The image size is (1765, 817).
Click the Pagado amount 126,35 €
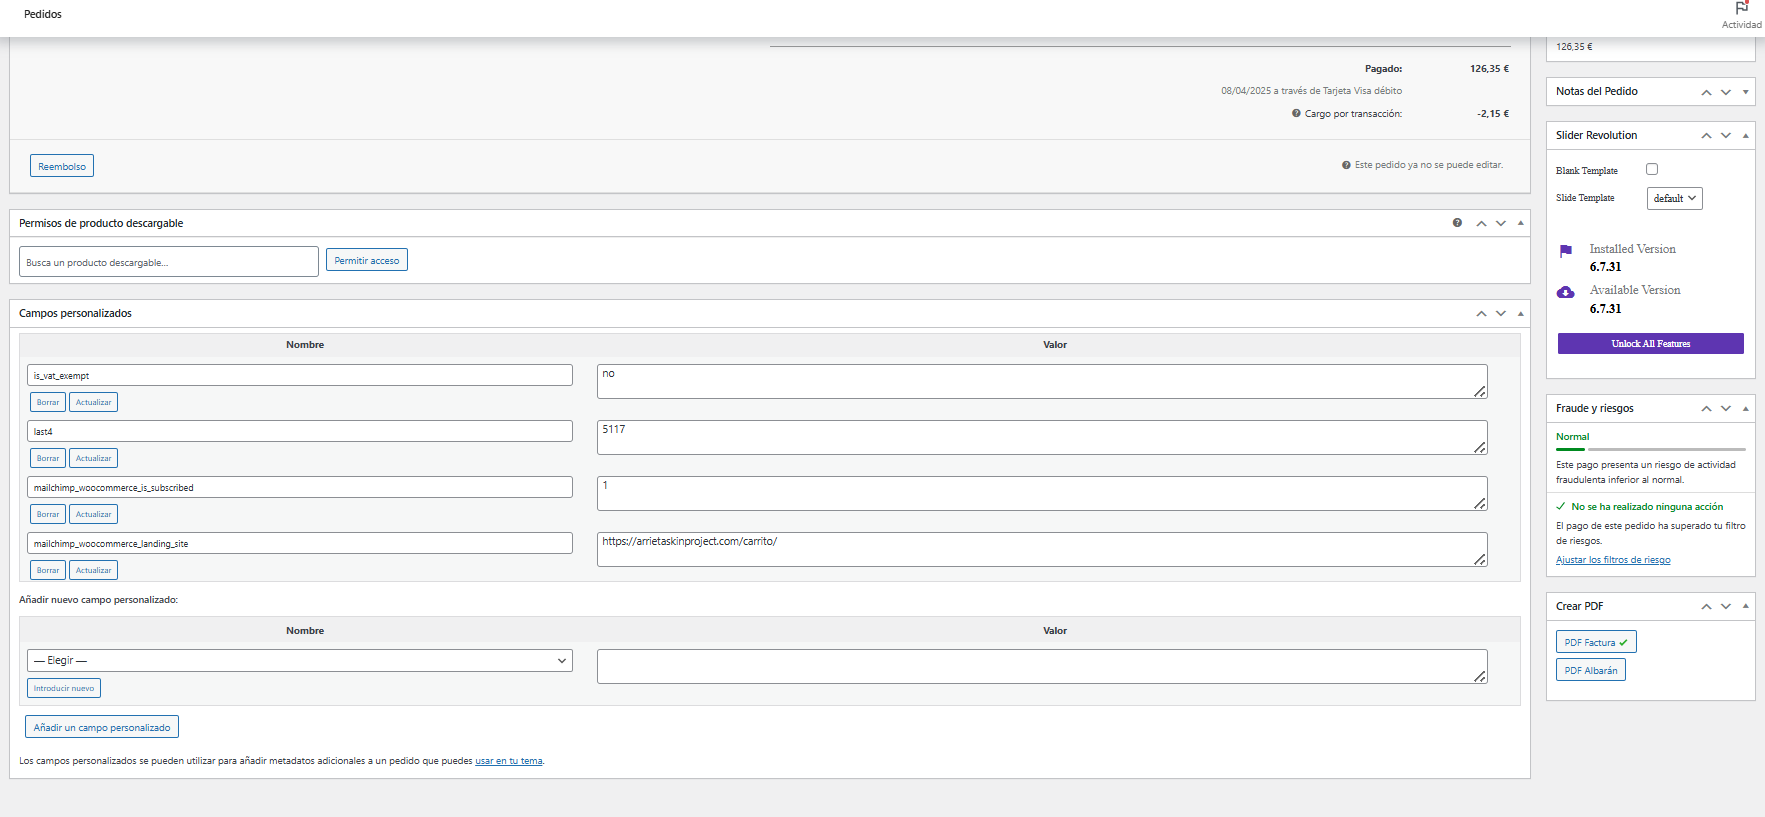(1489, 69)
